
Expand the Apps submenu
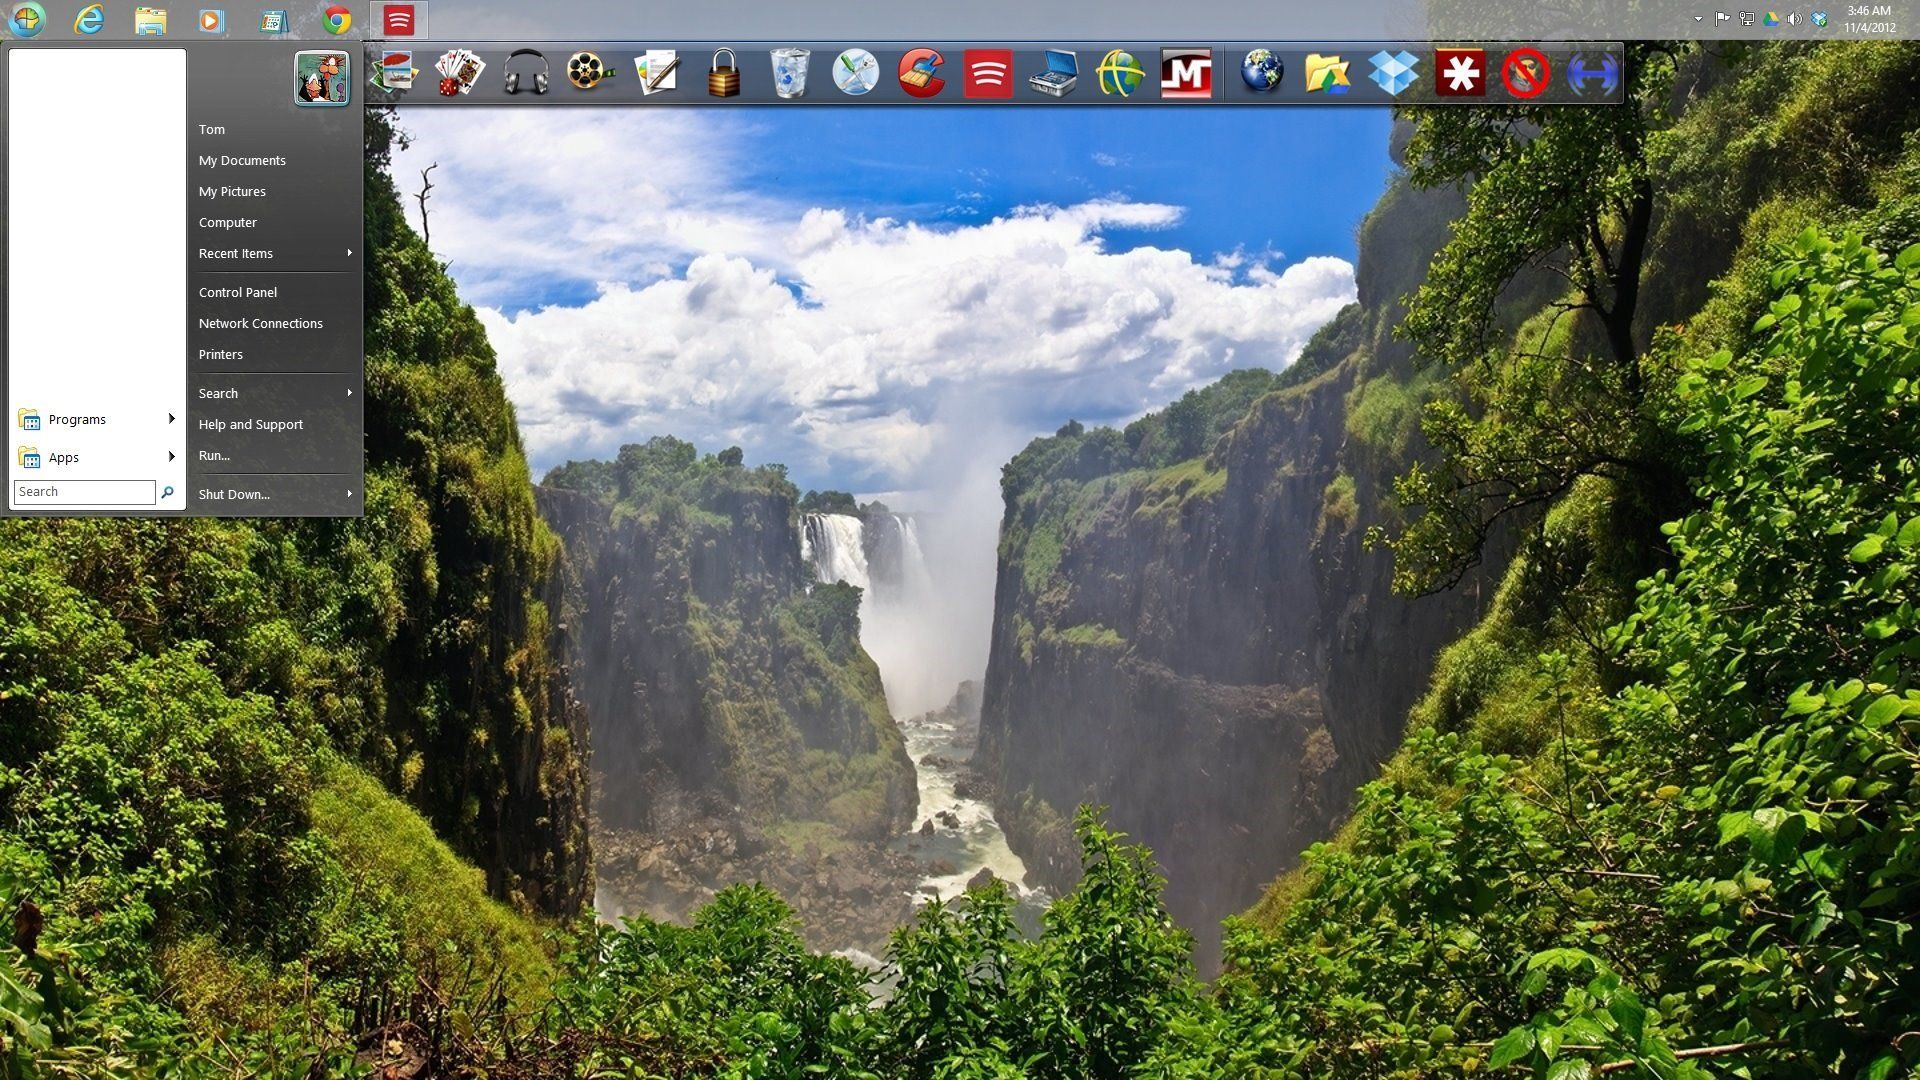point(97,457)
